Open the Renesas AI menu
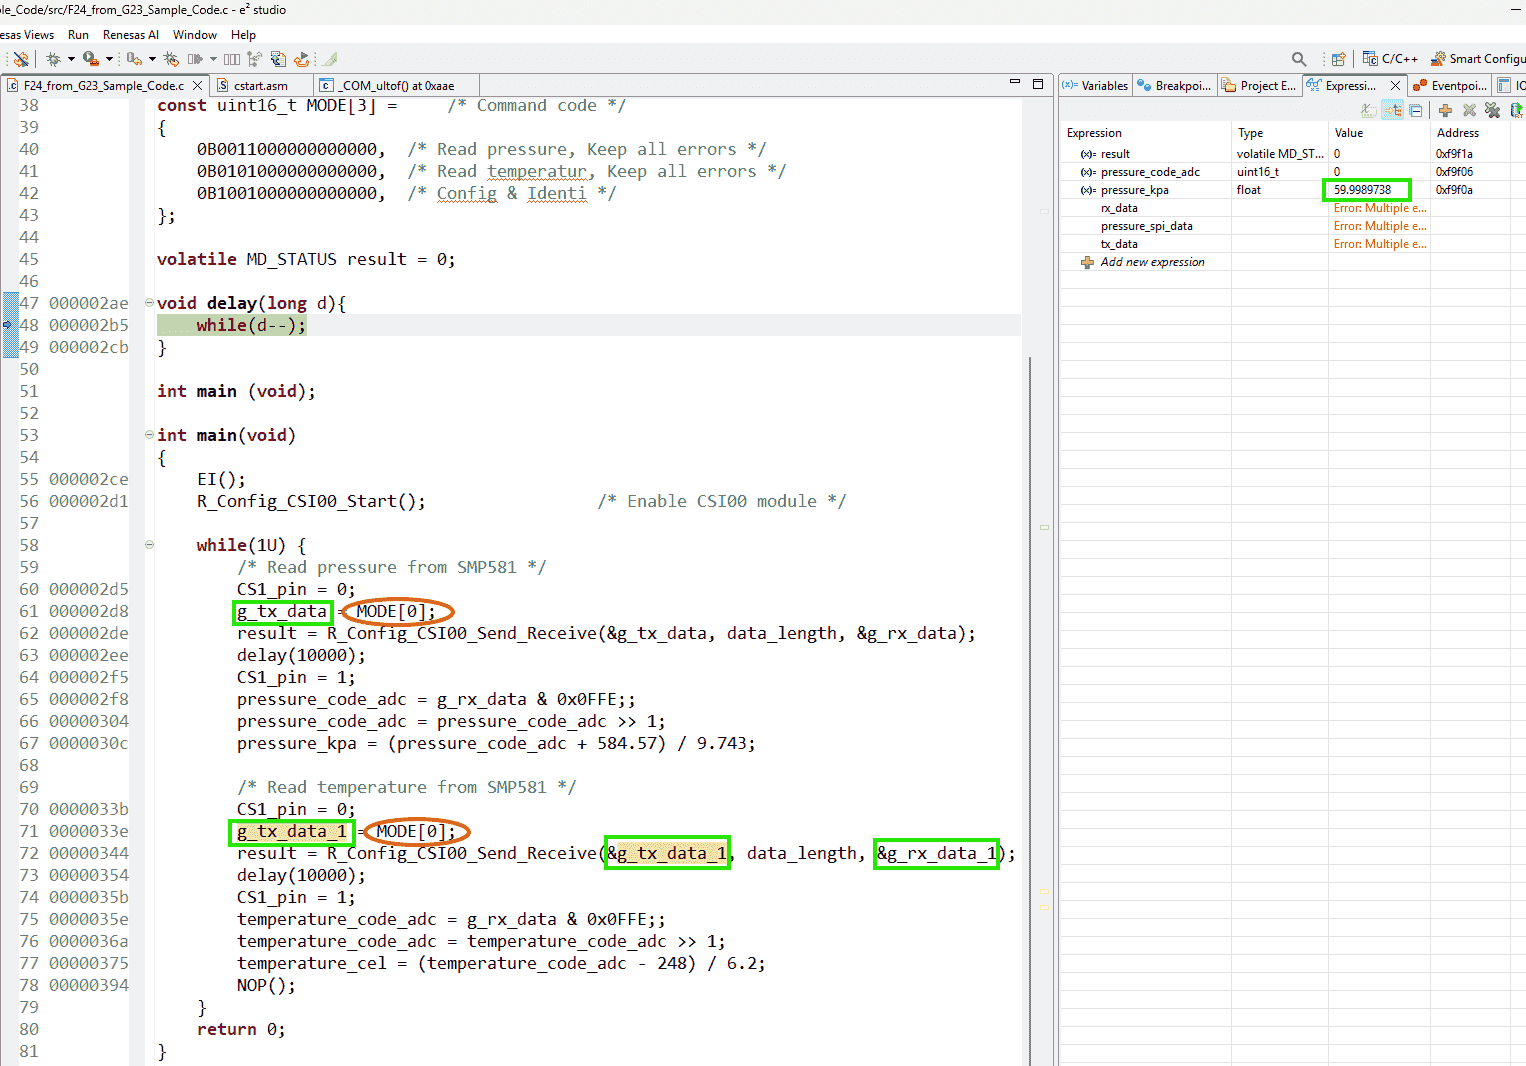This screenshot has width=1526, height=1066. click(130, 35)
